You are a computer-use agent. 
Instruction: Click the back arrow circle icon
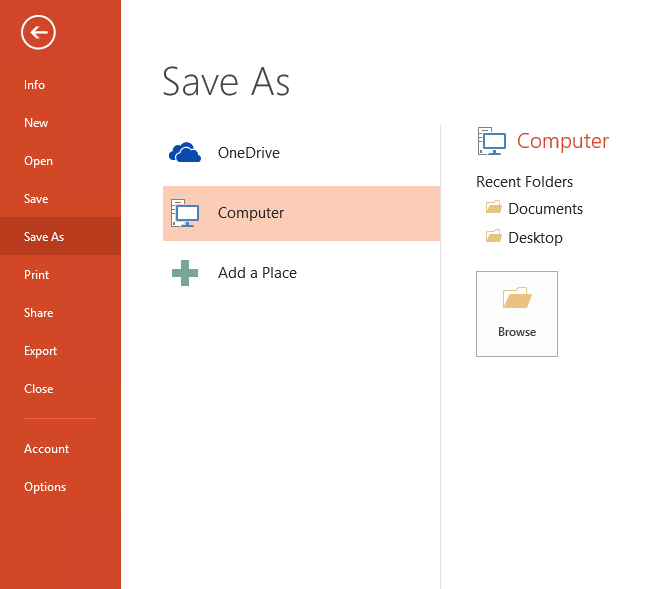coord(38,33)
